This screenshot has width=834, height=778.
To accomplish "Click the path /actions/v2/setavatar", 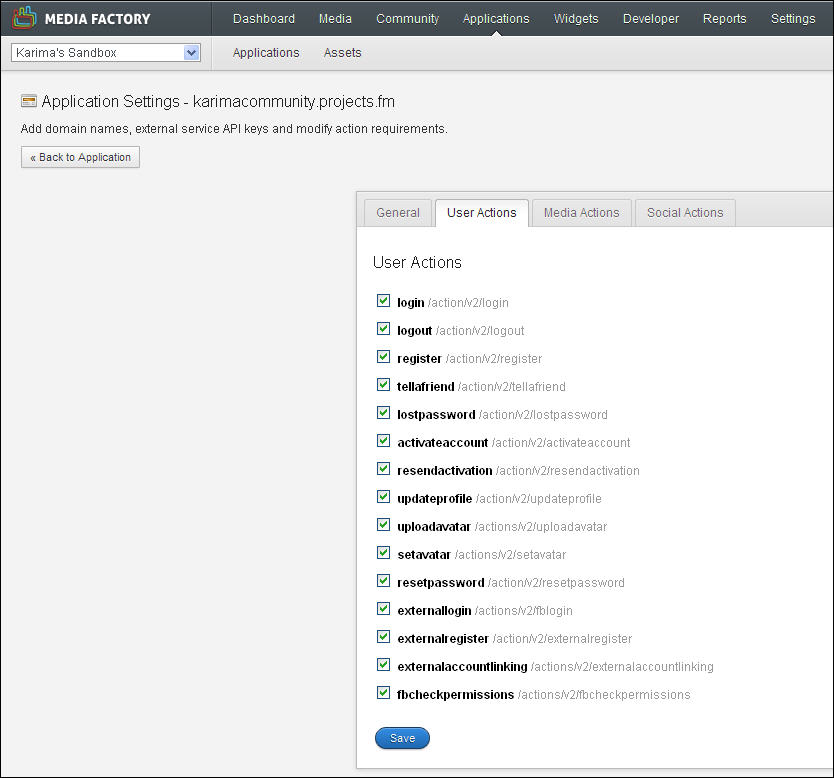I will [x=510, y=555].
